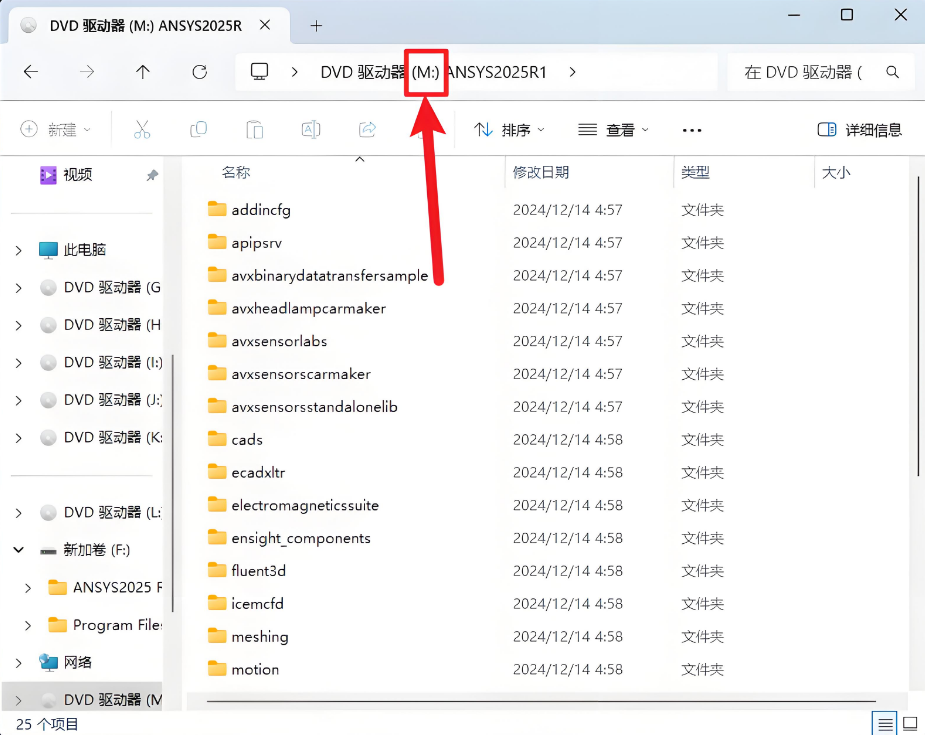Click the Paste clipboard icon
The width and height of the screenshot is (925, 735).
[x=254, y=129]
